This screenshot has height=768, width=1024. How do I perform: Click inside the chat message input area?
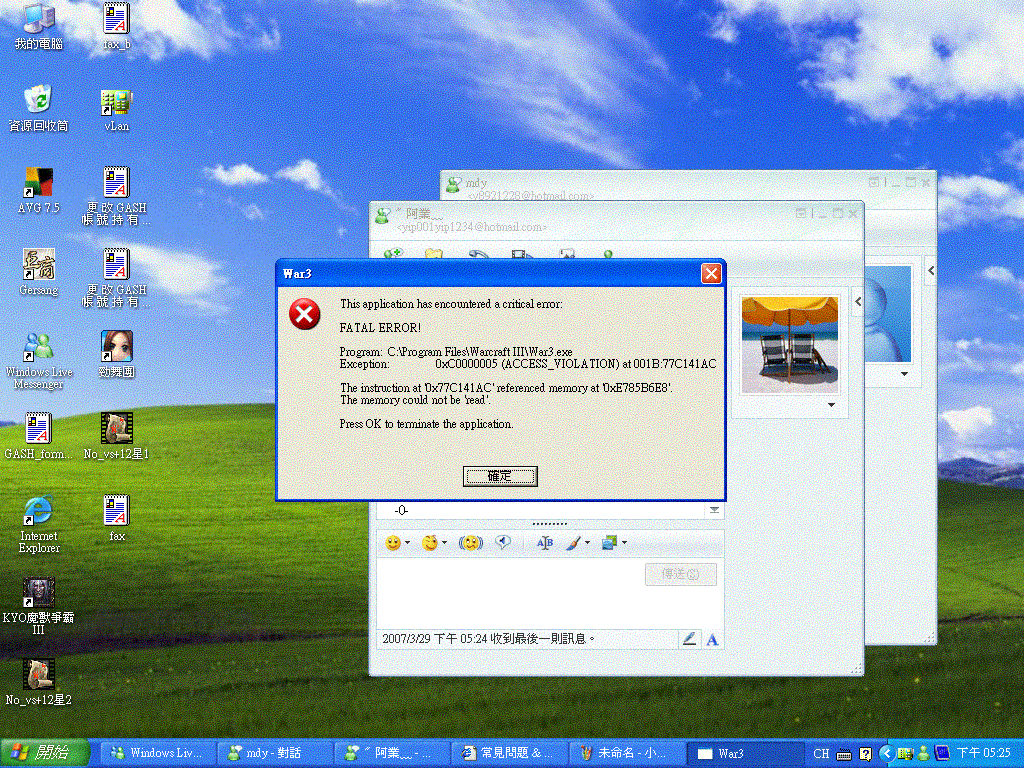[x=509, y=593]
